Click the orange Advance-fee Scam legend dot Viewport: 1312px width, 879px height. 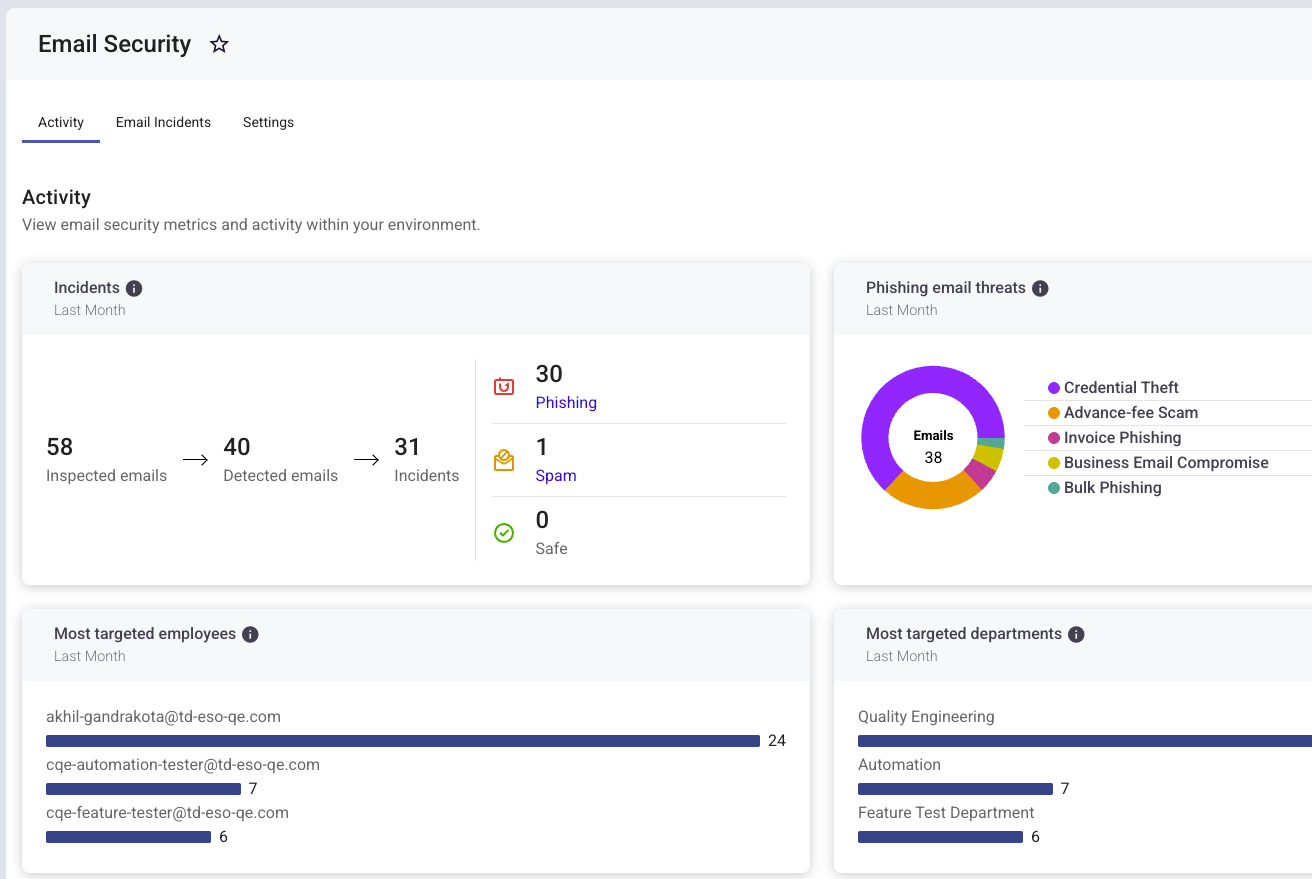[x=1054, y=413]
